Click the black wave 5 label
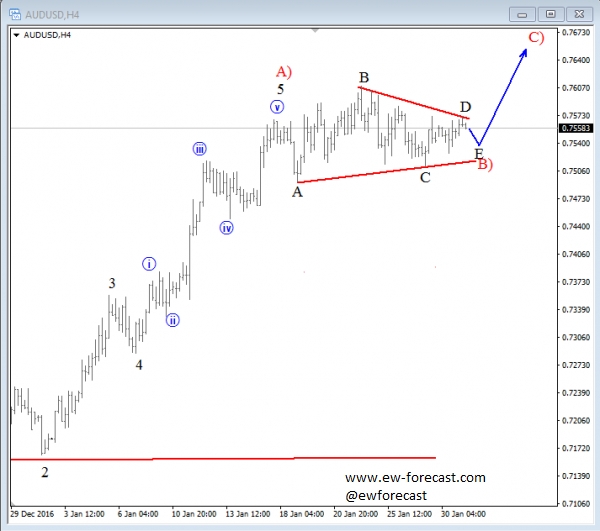The height and width of the screenshot is (531, 600). pos(280,90)
